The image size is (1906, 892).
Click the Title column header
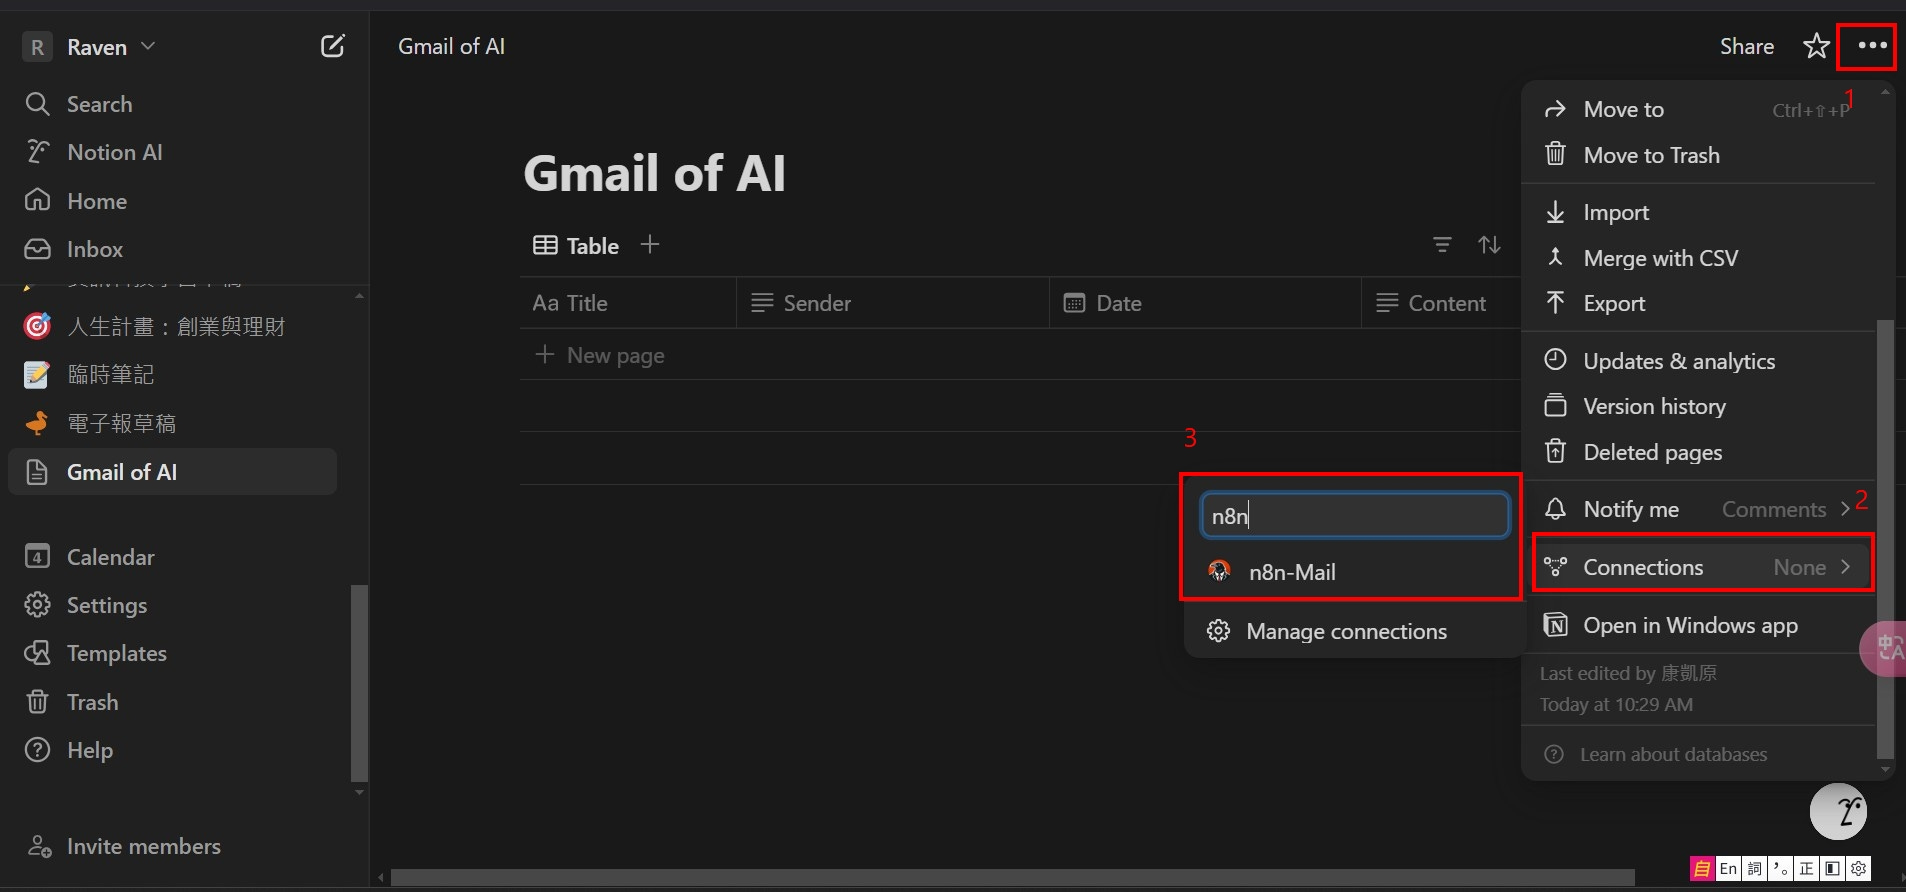tap(628, 303)
